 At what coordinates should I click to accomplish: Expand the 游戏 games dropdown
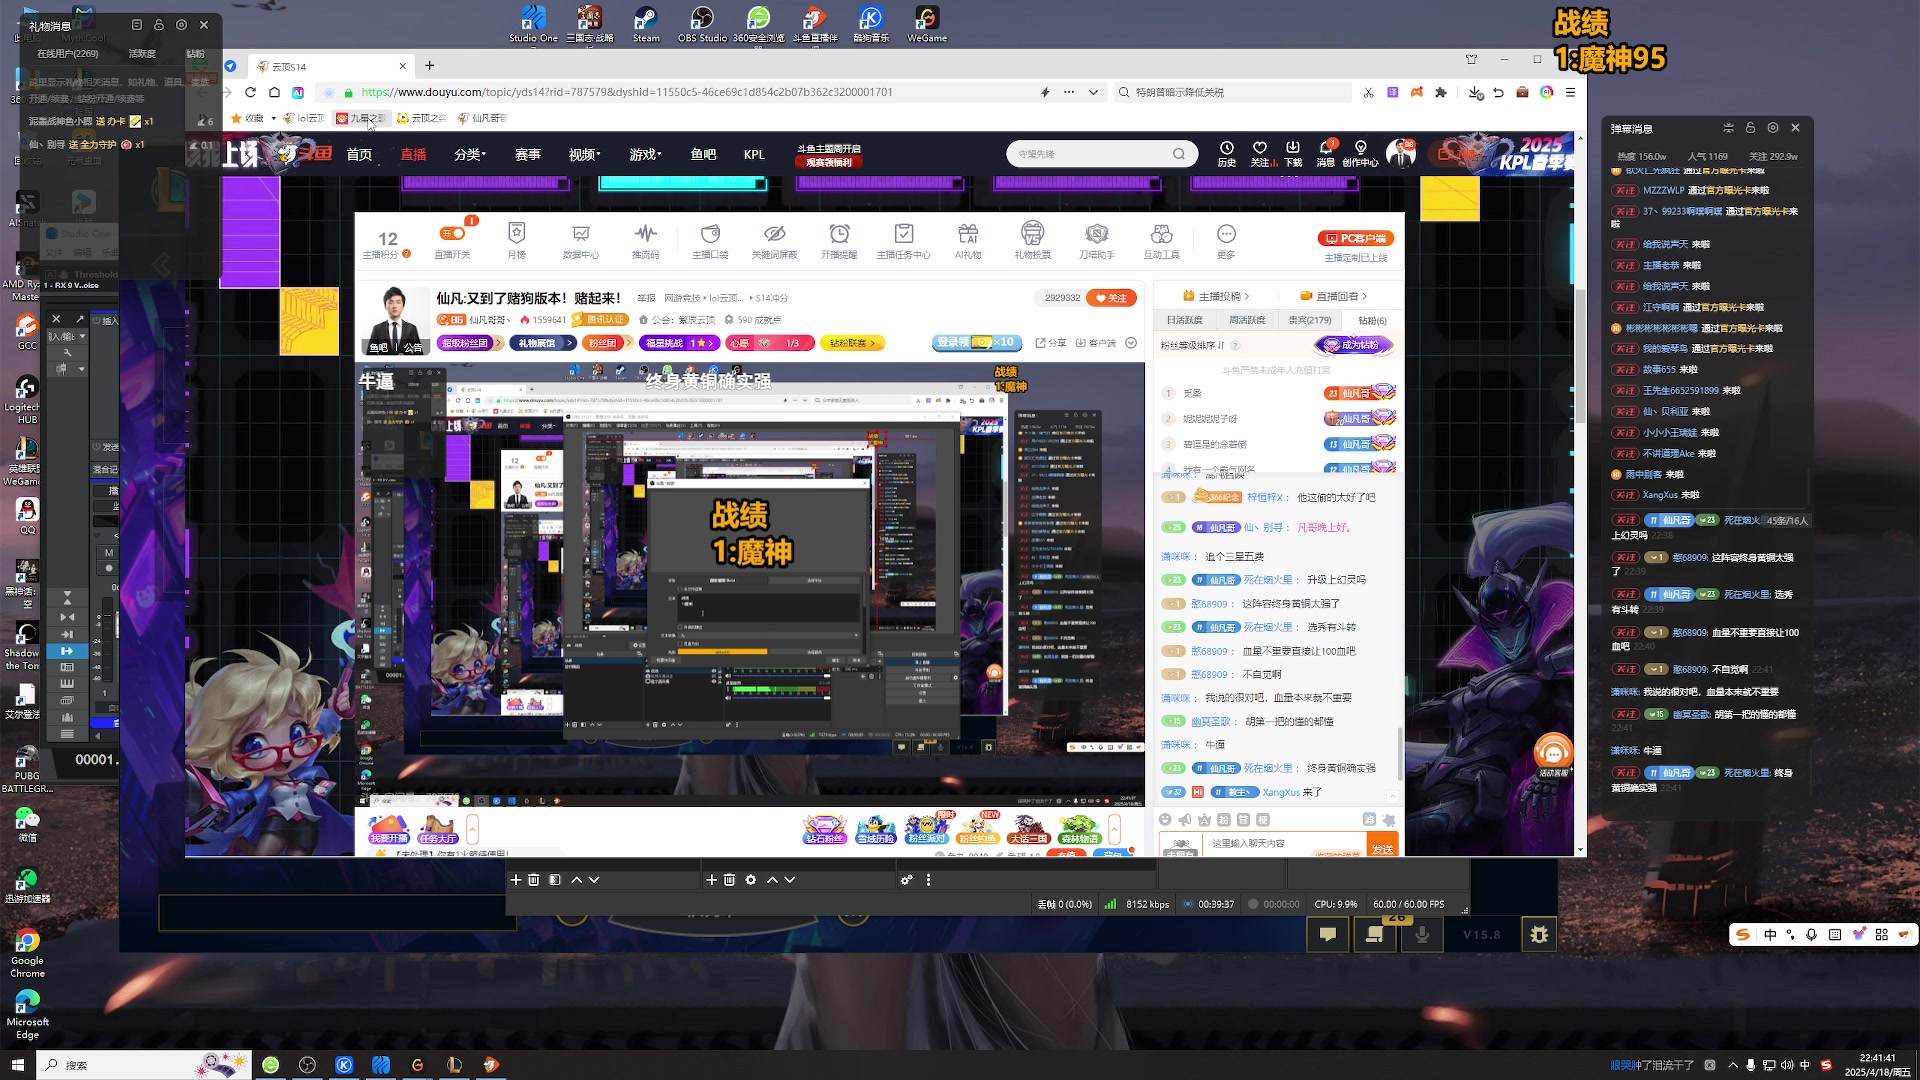pyautogui.click(x=645, y=154)
